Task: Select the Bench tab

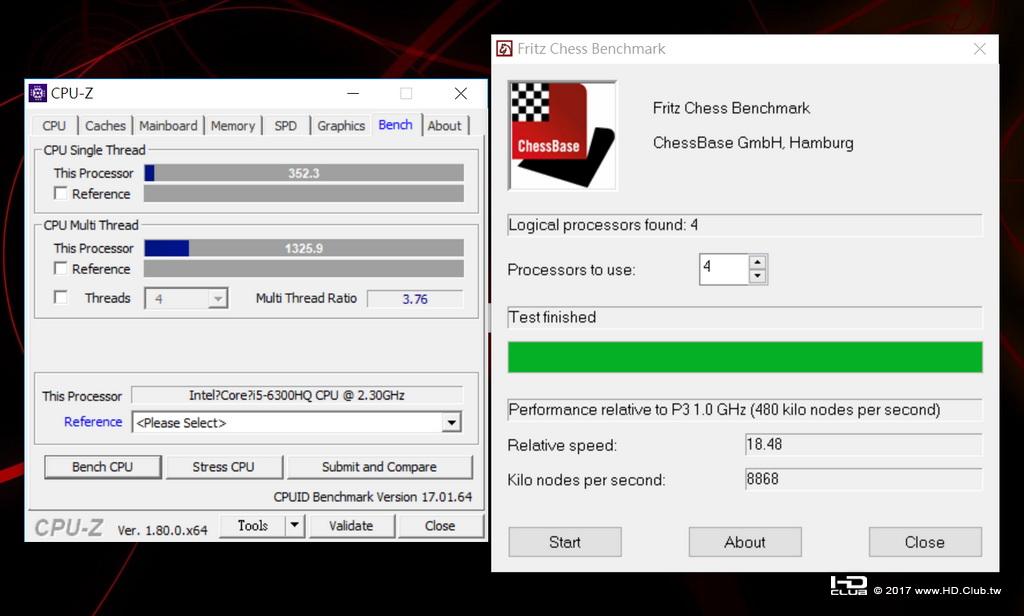Action: pyautogui.click(x=395, y=124)
